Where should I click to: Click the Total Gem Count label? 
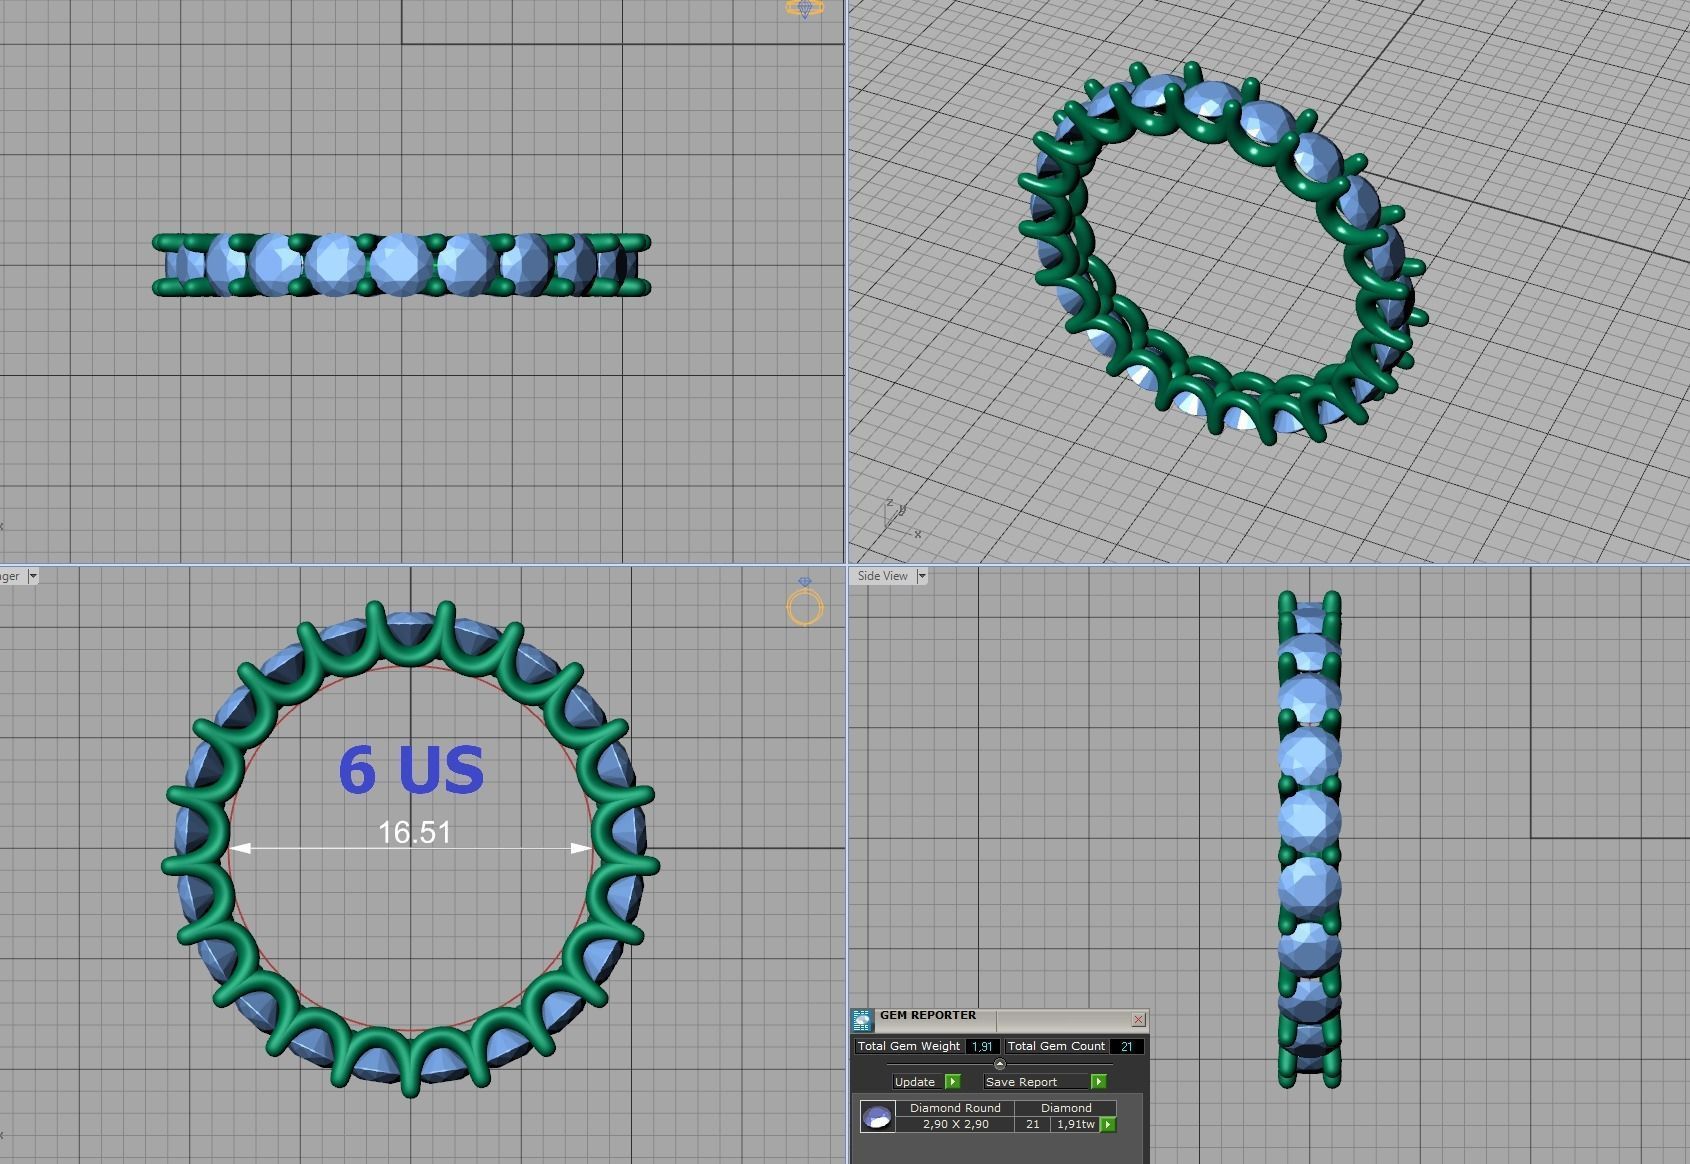pyautogui.click(x=1056, y=1046)
